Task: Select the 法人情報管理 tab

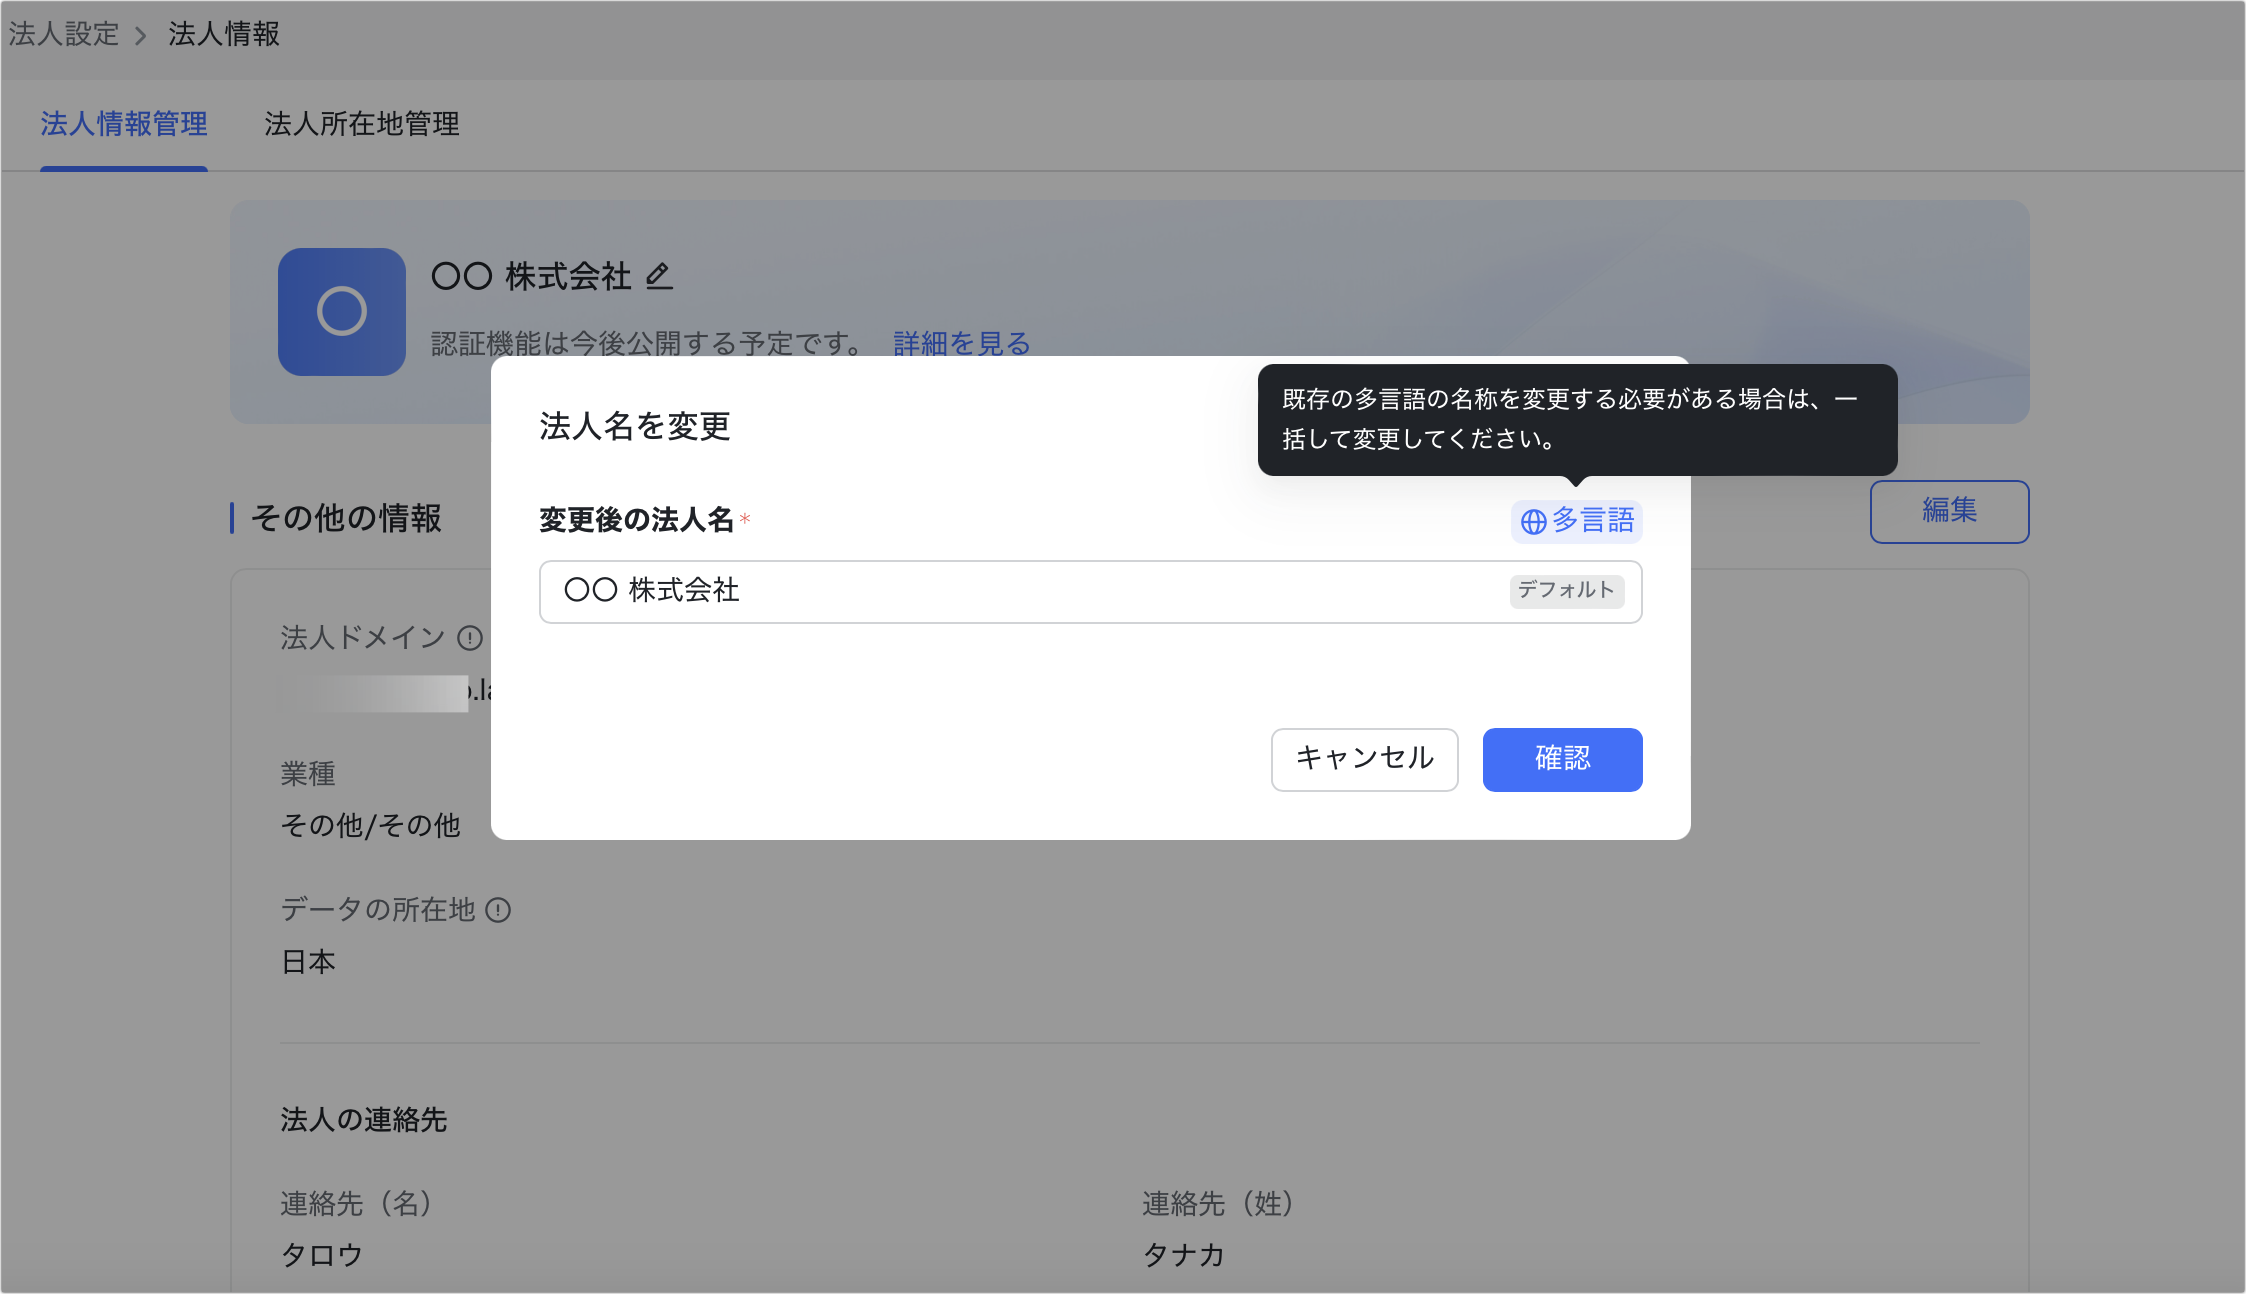Action: click(124, 124)
